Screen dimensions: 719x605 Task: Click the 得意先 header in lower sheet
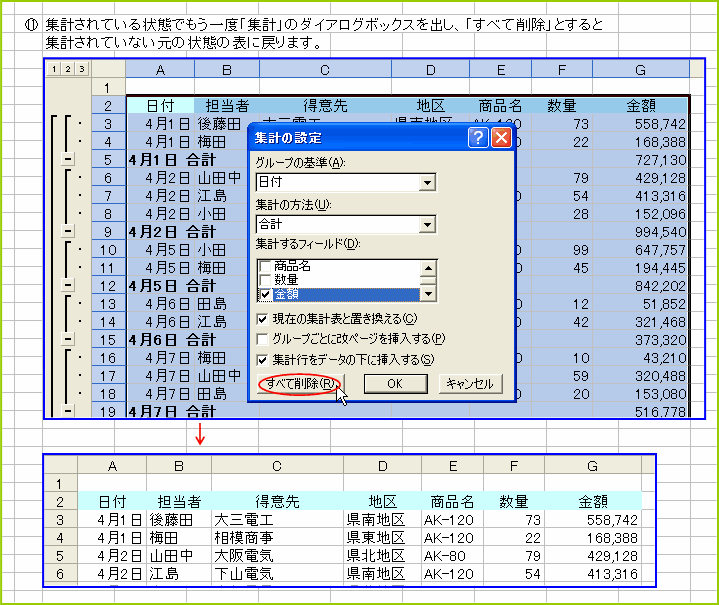(277, 502)
